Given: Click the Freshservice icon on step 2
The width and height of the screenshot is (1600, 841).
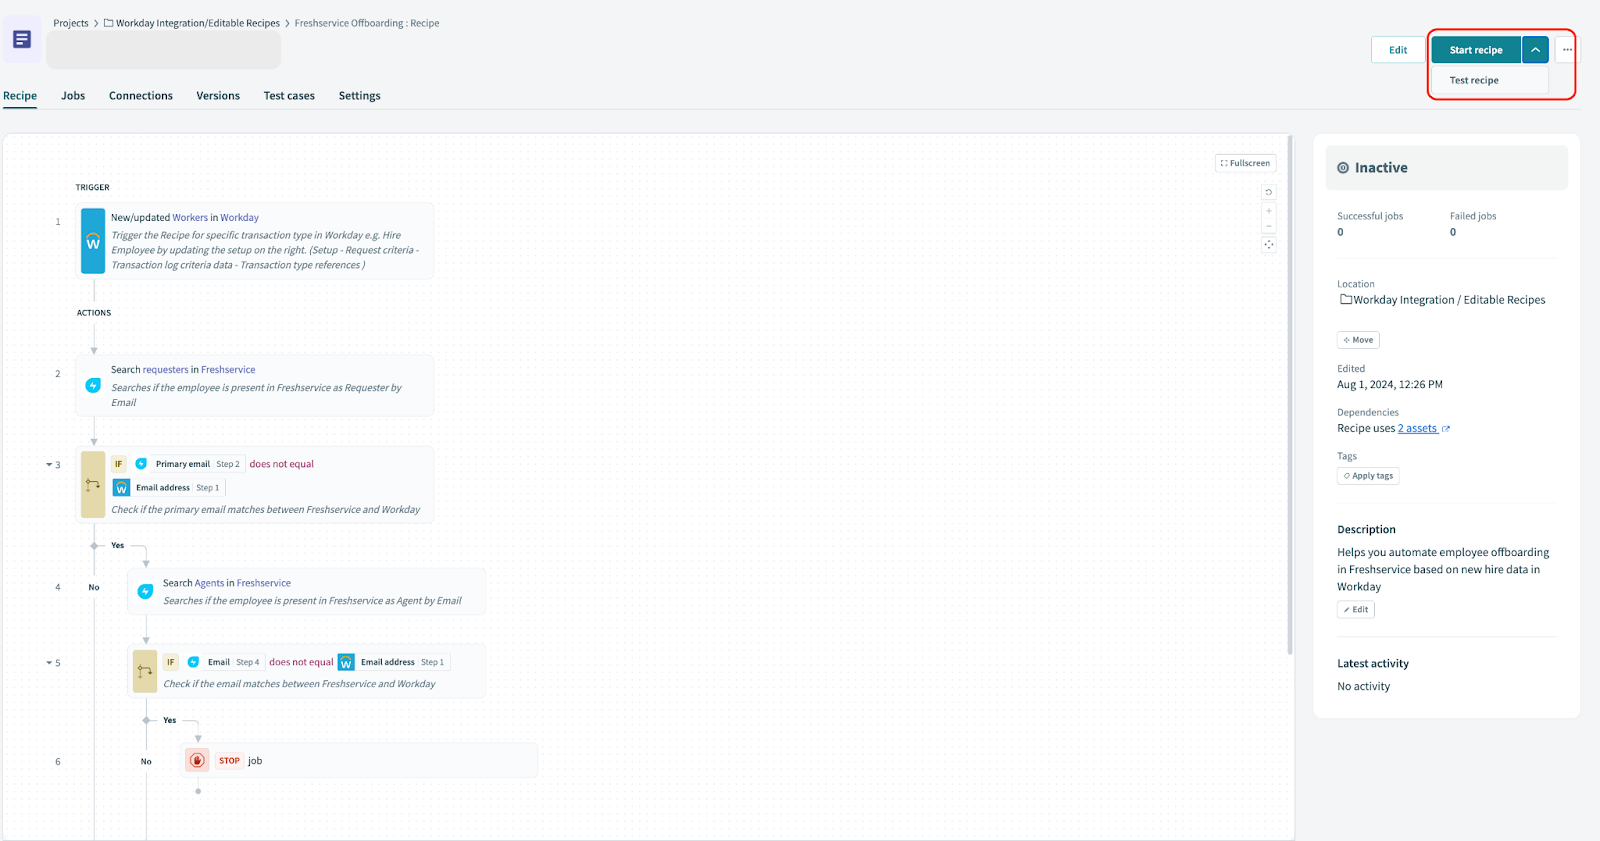Looking at the screenshot, I should pyautogui.click(x=93, y=385).
